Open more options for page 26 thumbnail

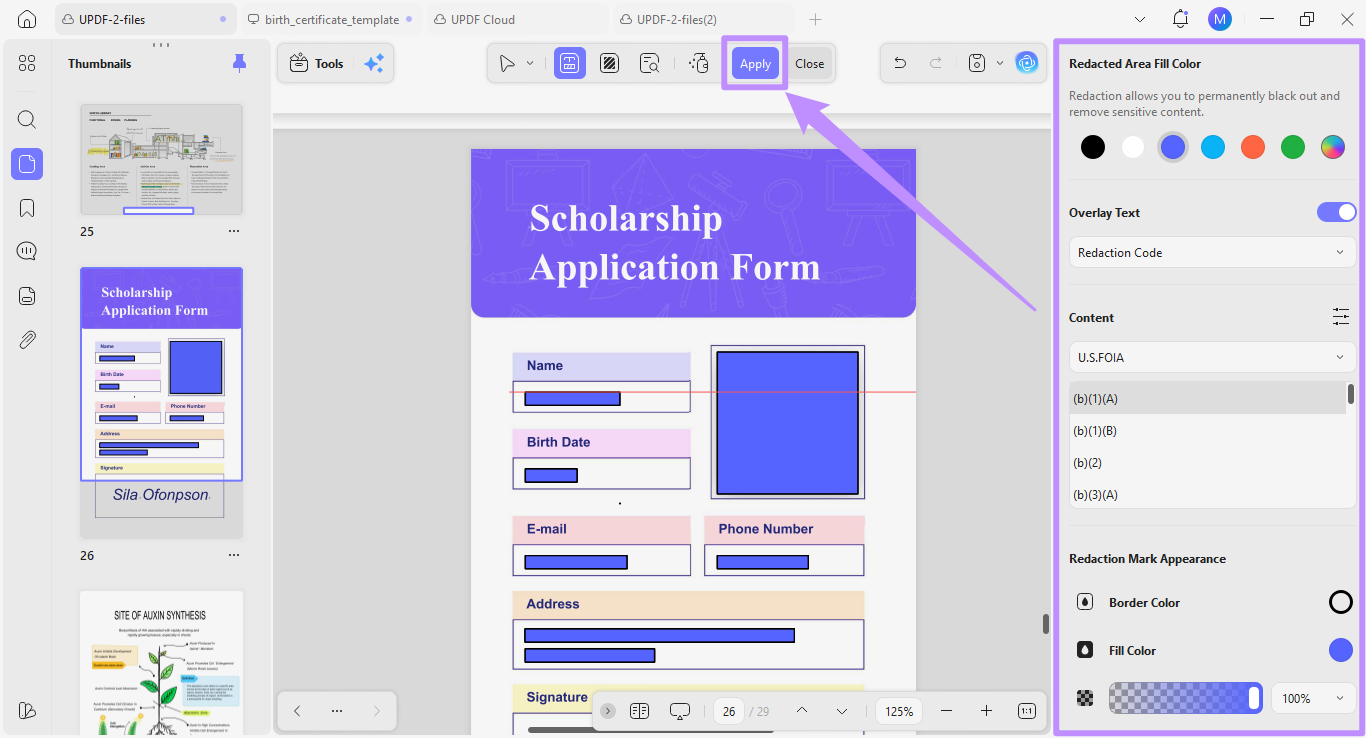point(233,555)
